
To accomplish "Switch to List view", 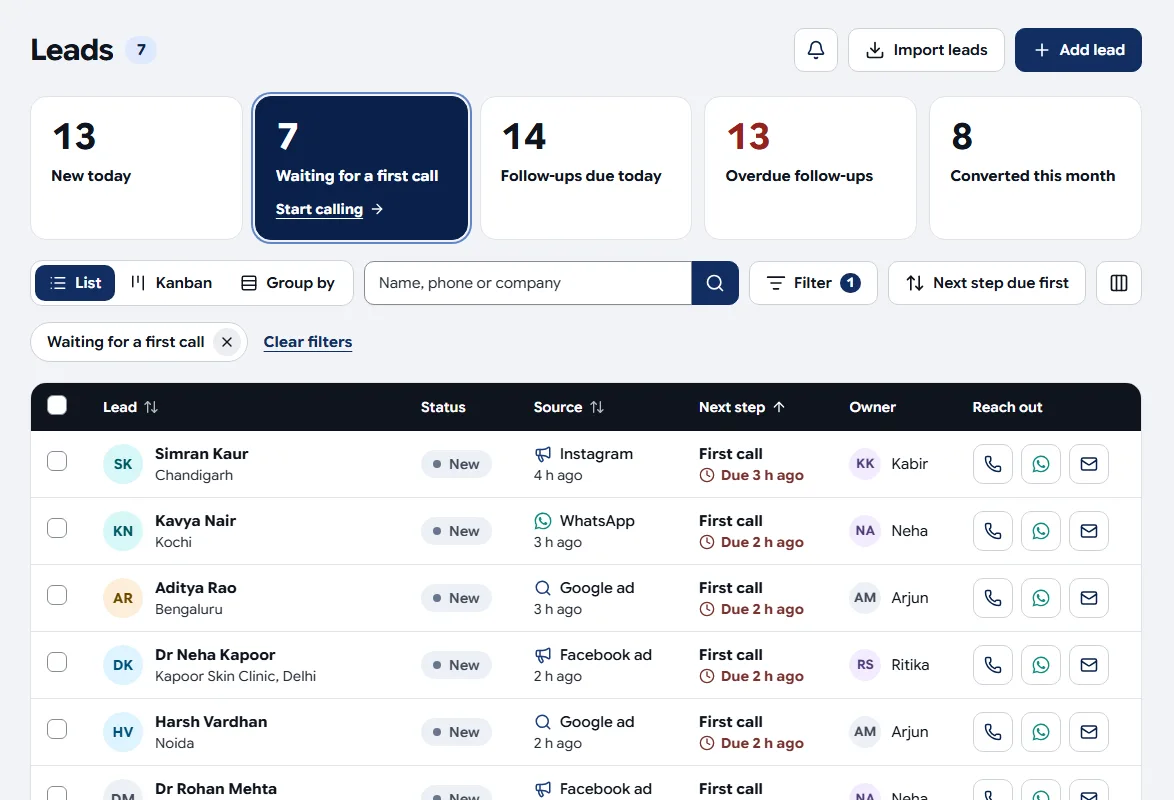I will tap(75, 283).
